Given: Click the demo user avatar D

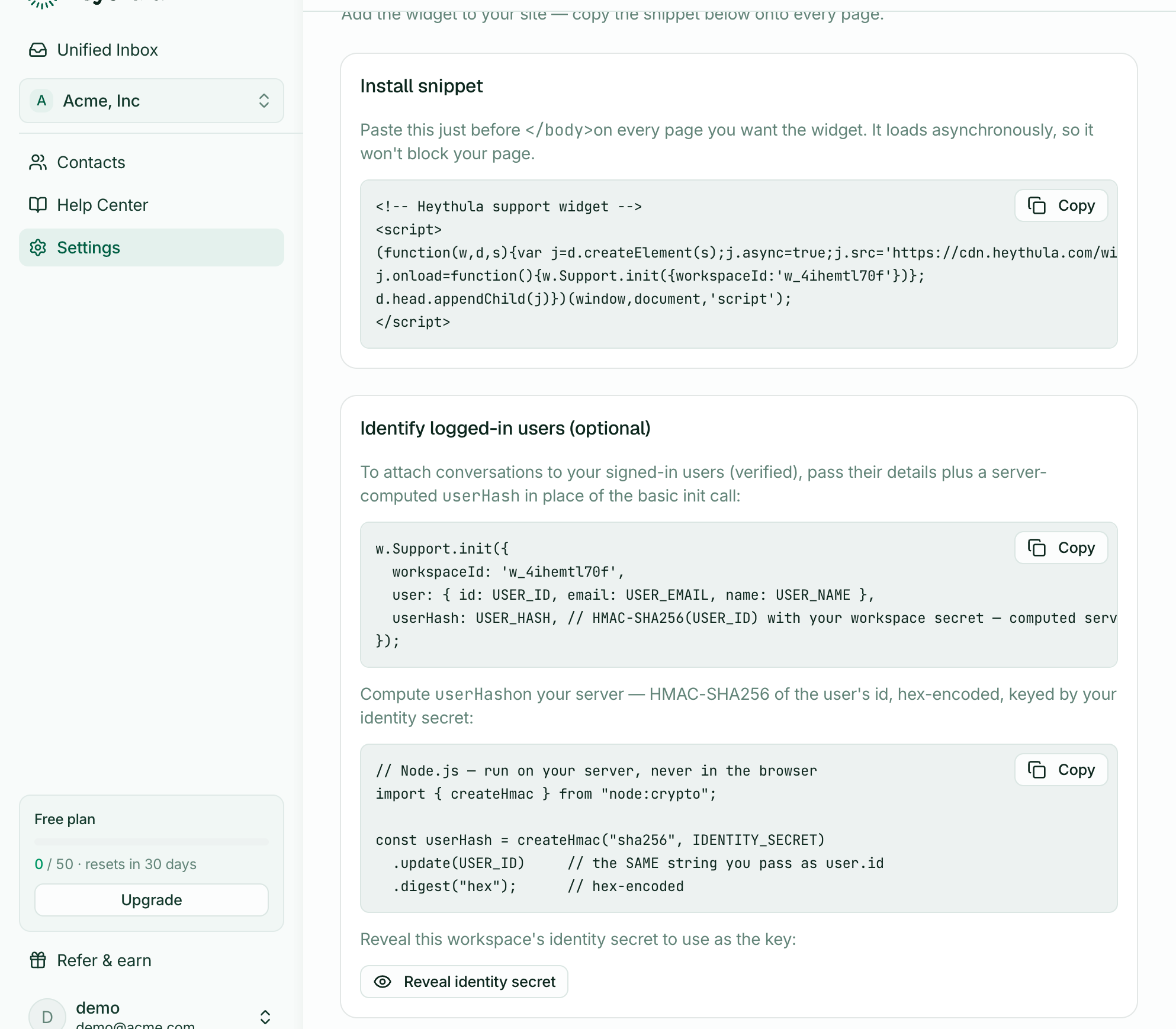Looking at the screenshot, I should click(47, 1016).
